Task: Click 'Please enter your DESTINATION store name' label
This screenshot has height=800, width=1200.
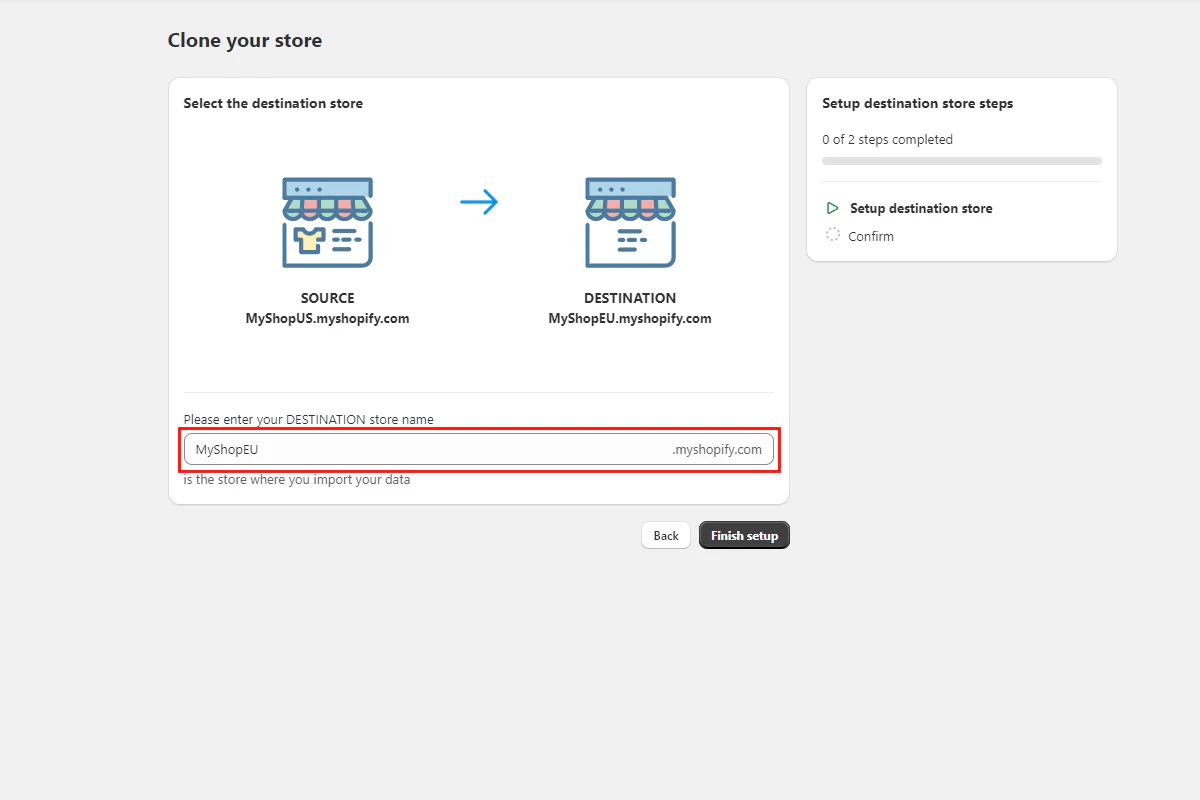Action: point(309,419)
